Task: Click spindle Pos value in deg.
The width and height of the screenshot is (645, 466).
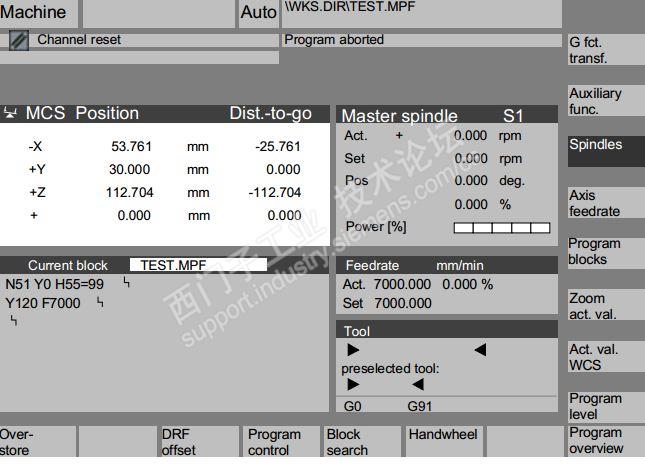Action: pyautogui.click(x=471, y=180)
